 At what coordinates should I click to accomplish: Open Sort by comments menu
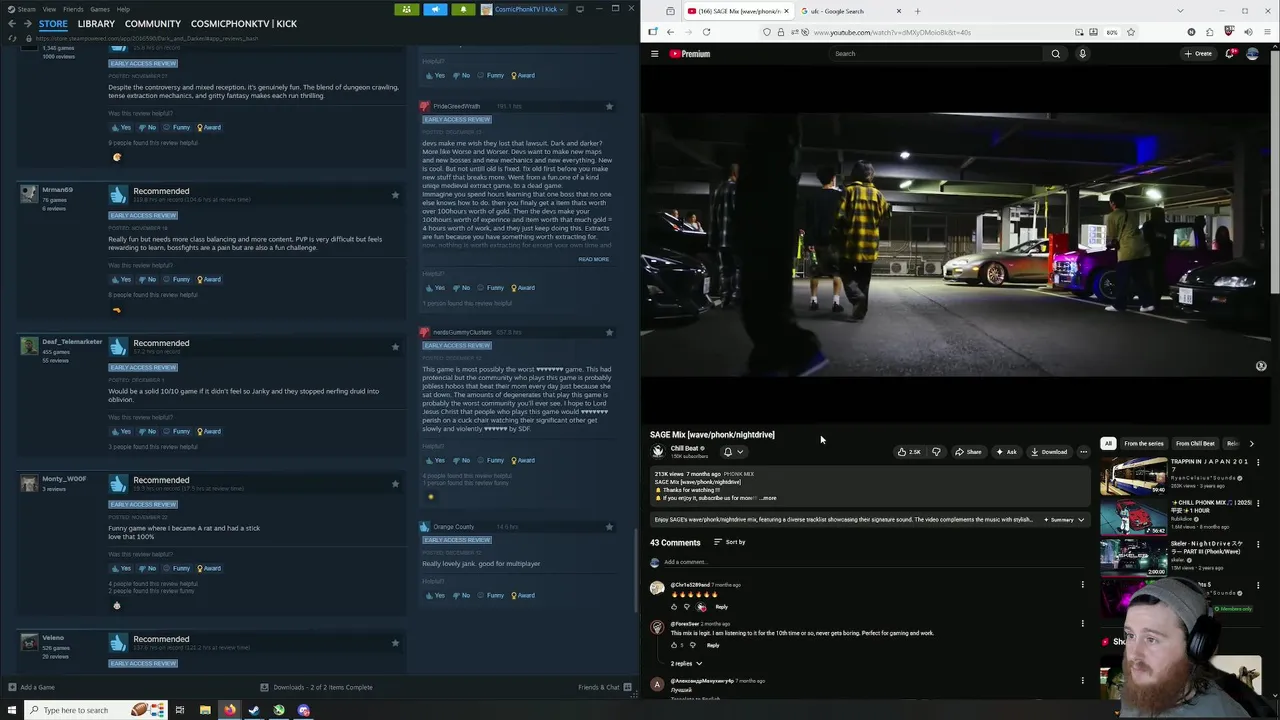729,542
